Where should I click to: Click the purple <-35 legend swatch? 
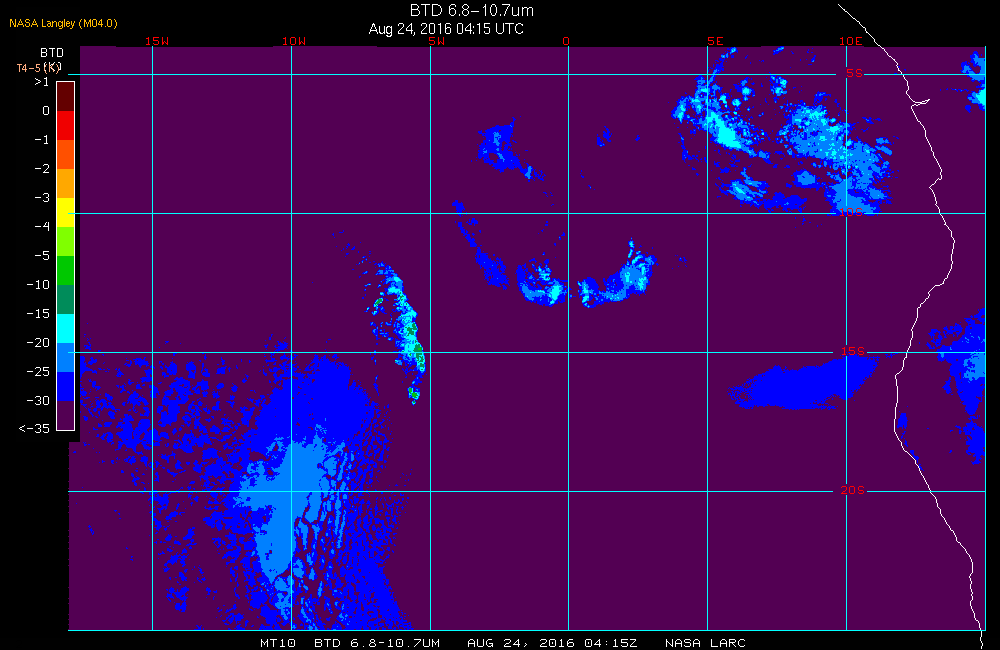(66, 415)
